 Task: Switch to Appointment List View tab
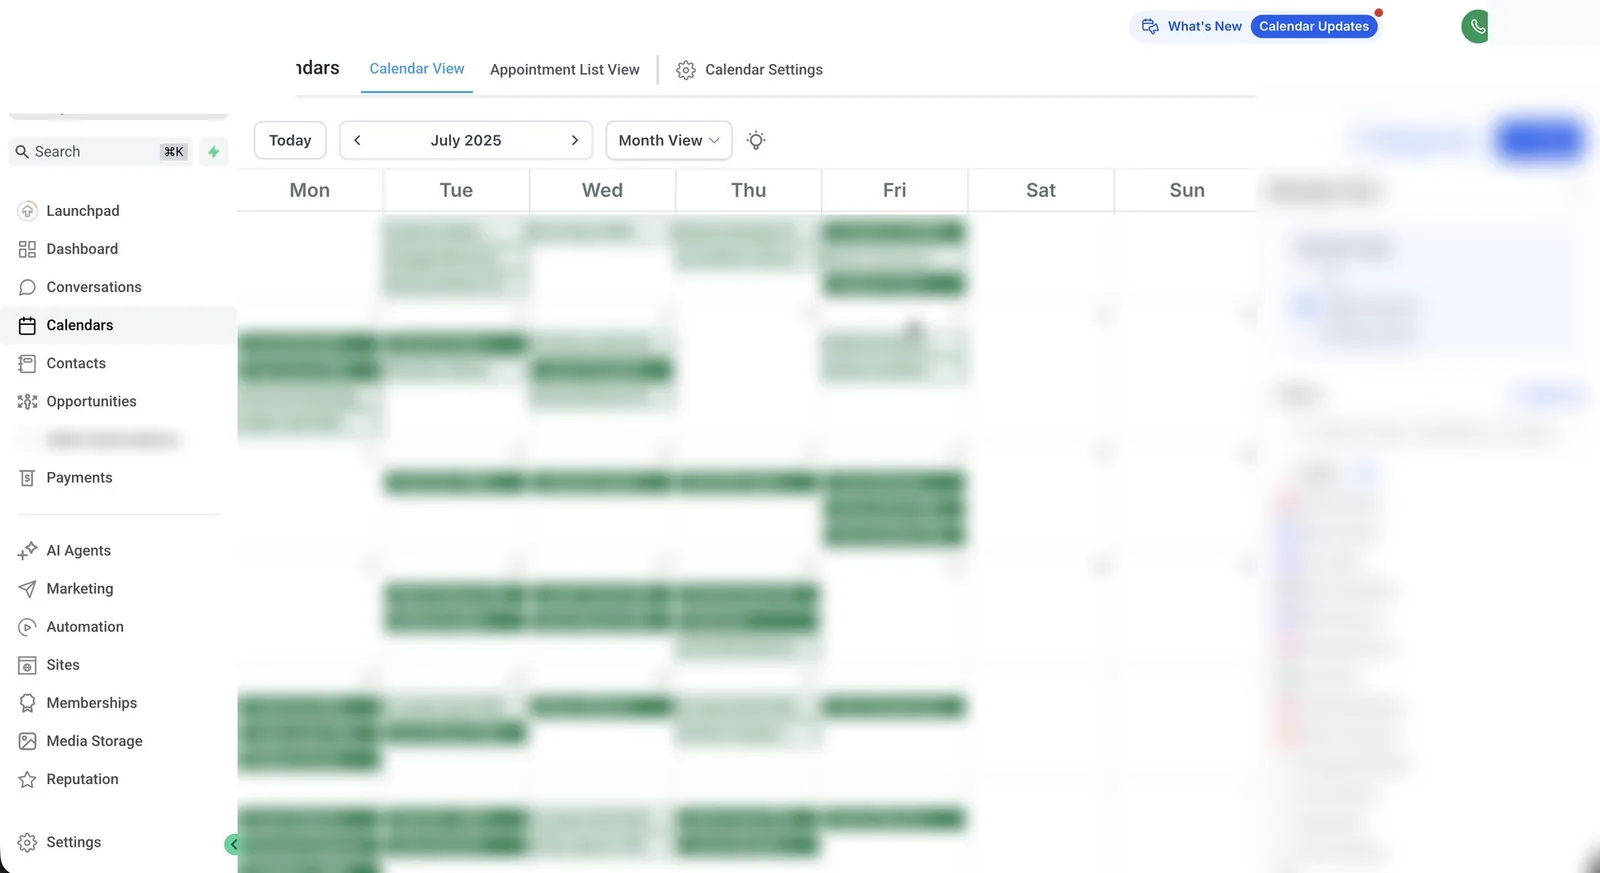[565, 70]
